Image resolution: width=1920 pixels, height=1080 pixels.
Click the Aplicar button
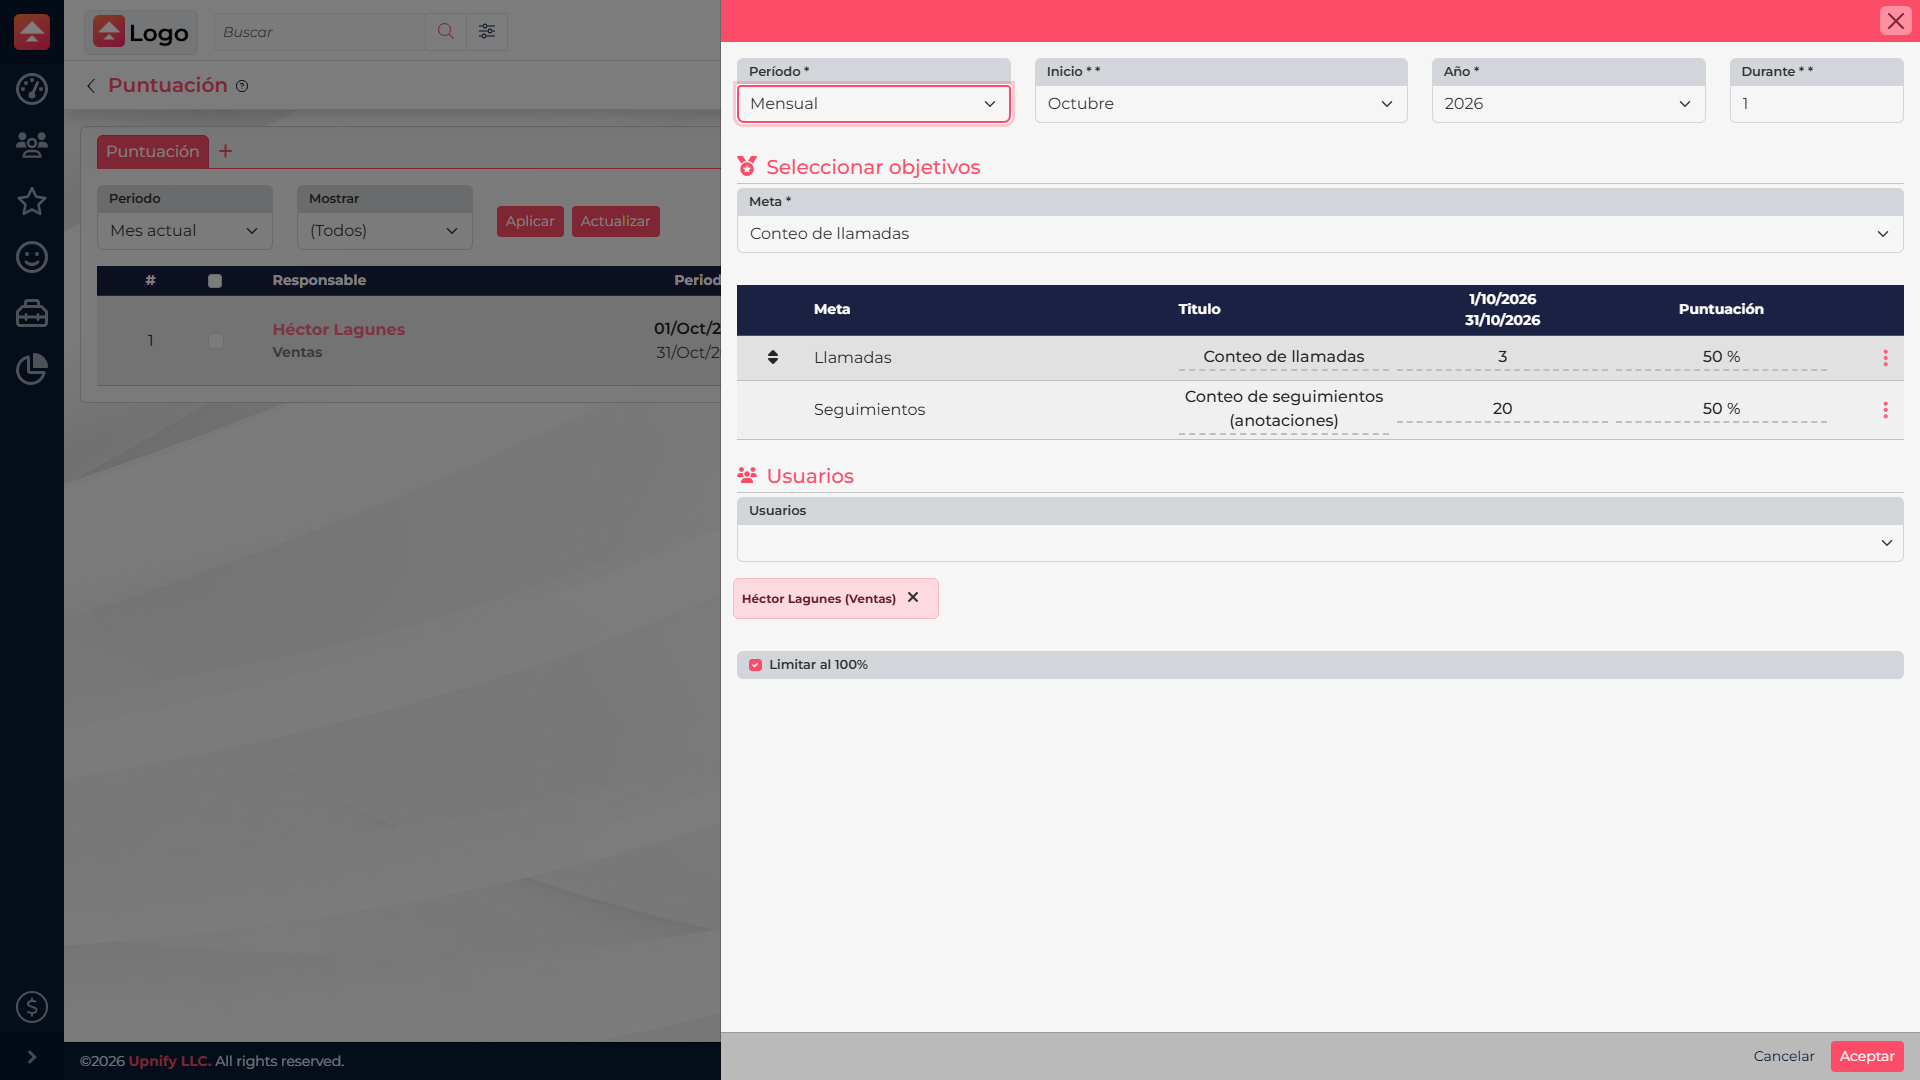[x=530, y=221]
